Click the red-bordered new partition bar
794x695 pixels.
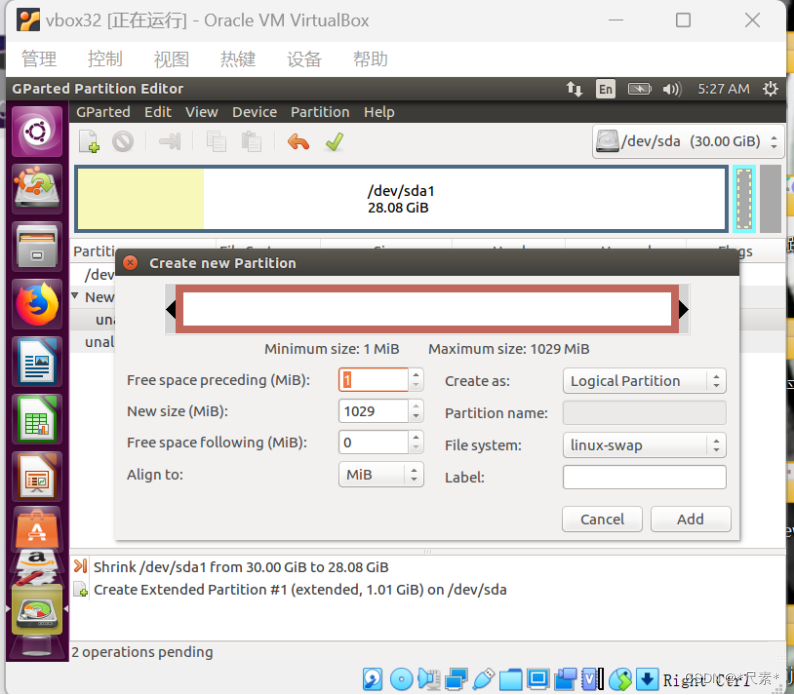click(427, 309)
